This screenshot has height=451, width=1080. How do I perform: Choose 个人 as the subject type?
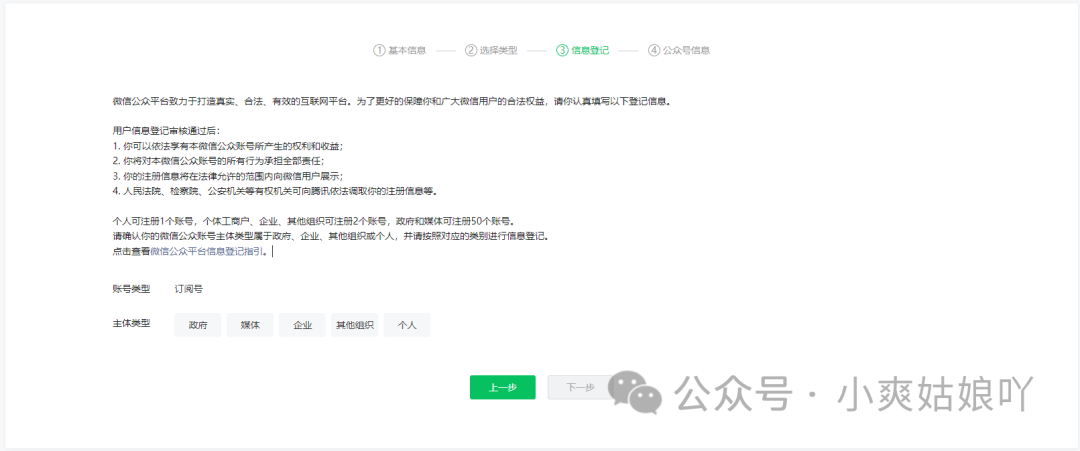407,325
